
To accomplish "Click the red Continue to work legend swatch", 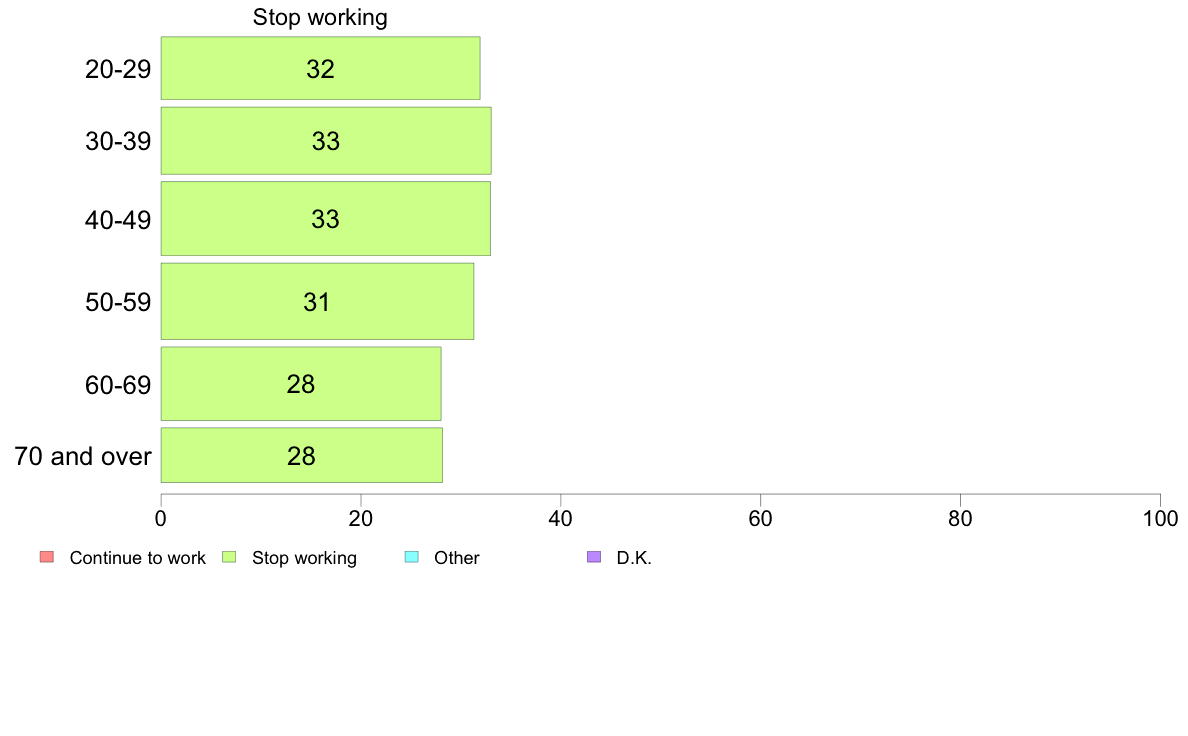I will (47, 557).
